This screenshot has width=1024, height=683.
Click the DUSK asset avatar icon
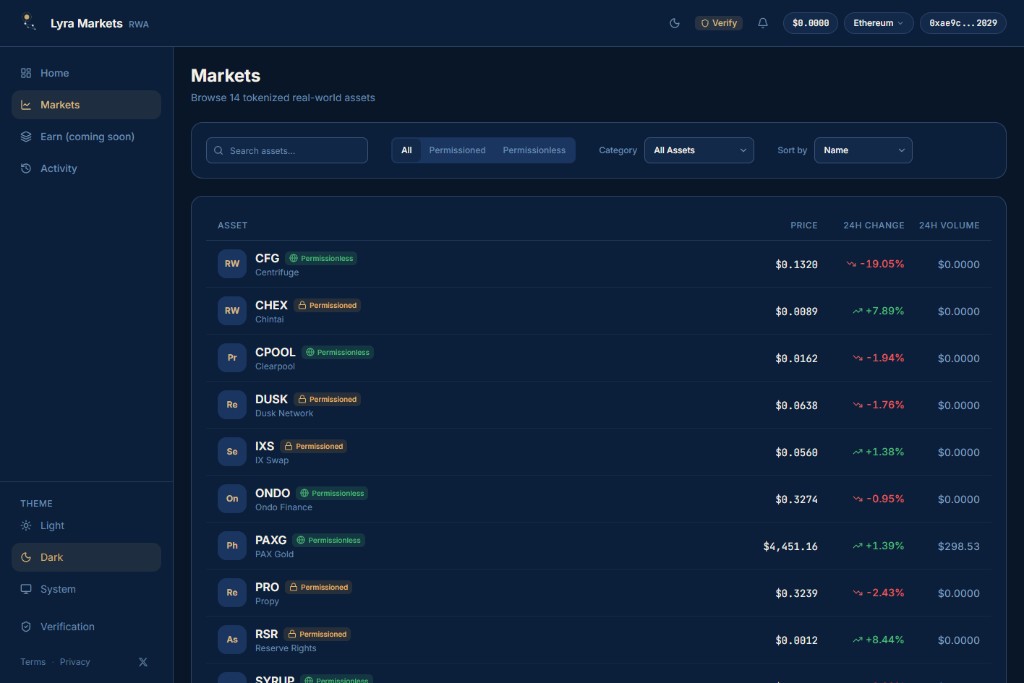(x=232, y=405)
